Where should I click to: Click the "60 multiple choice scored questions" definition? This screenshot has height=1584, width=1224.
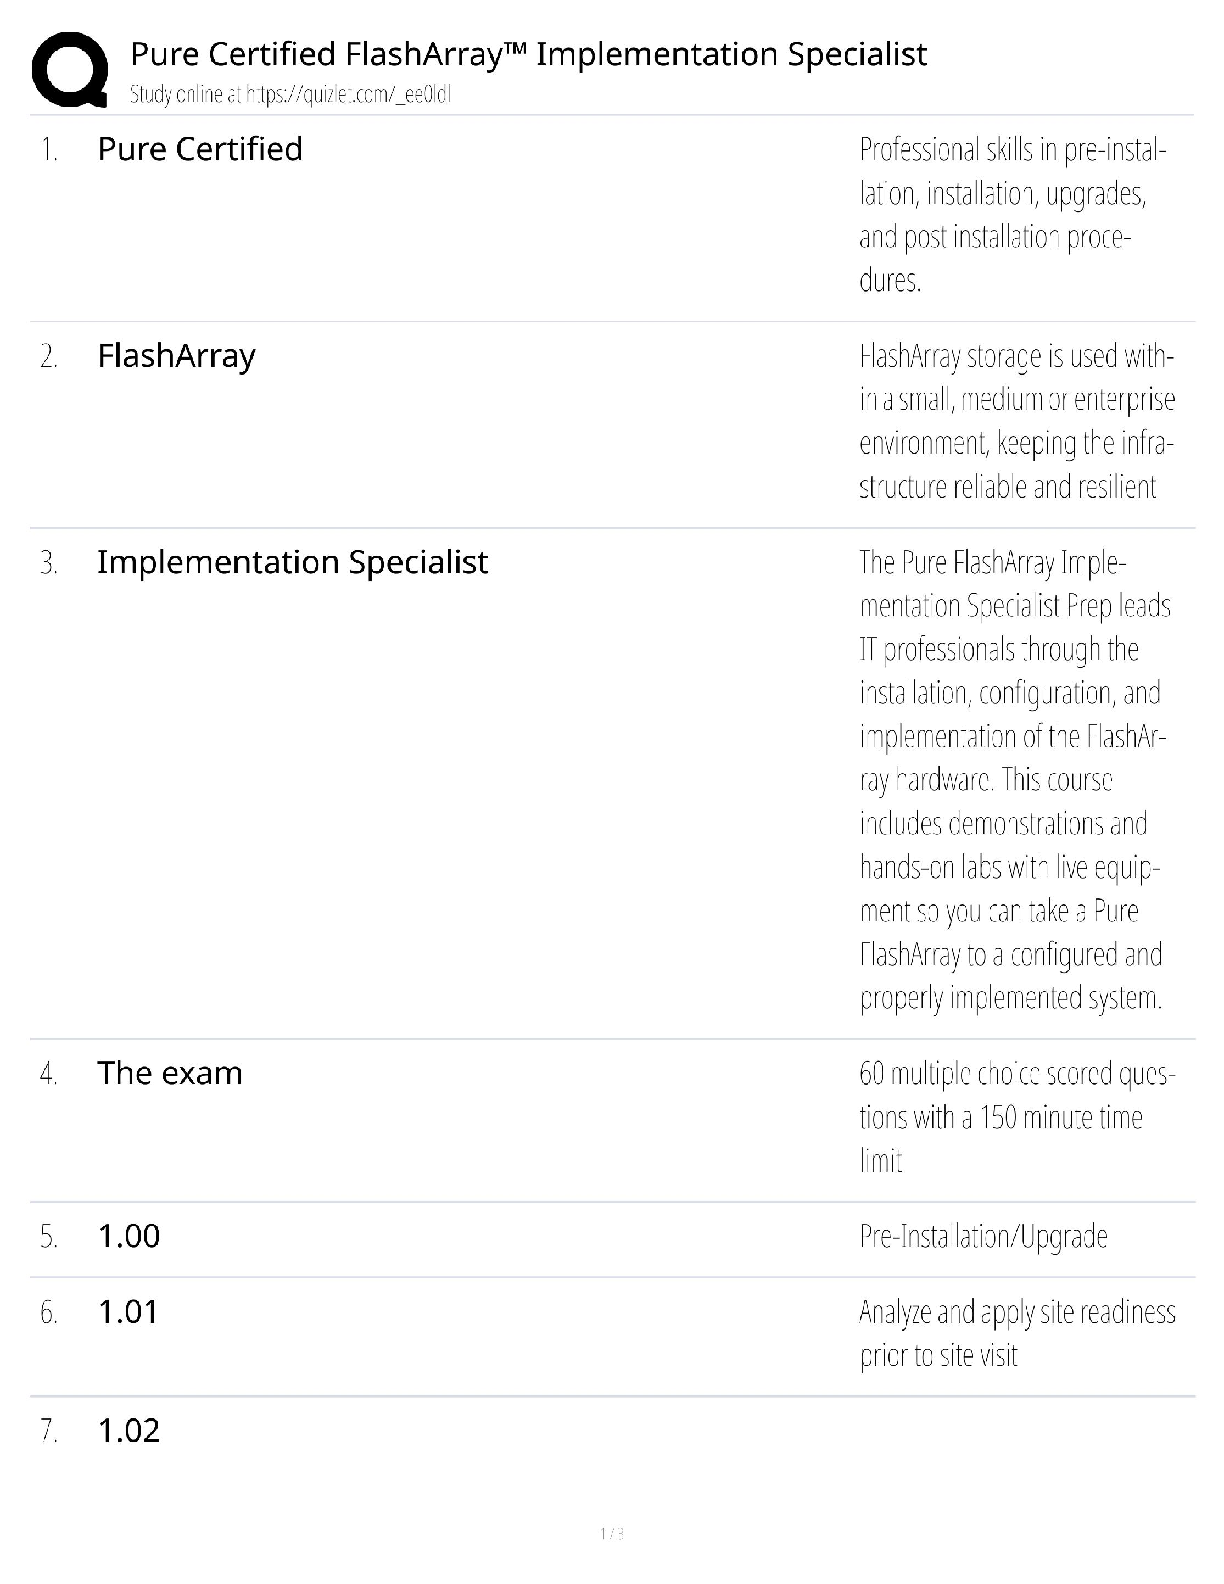pos(1016,1116)
